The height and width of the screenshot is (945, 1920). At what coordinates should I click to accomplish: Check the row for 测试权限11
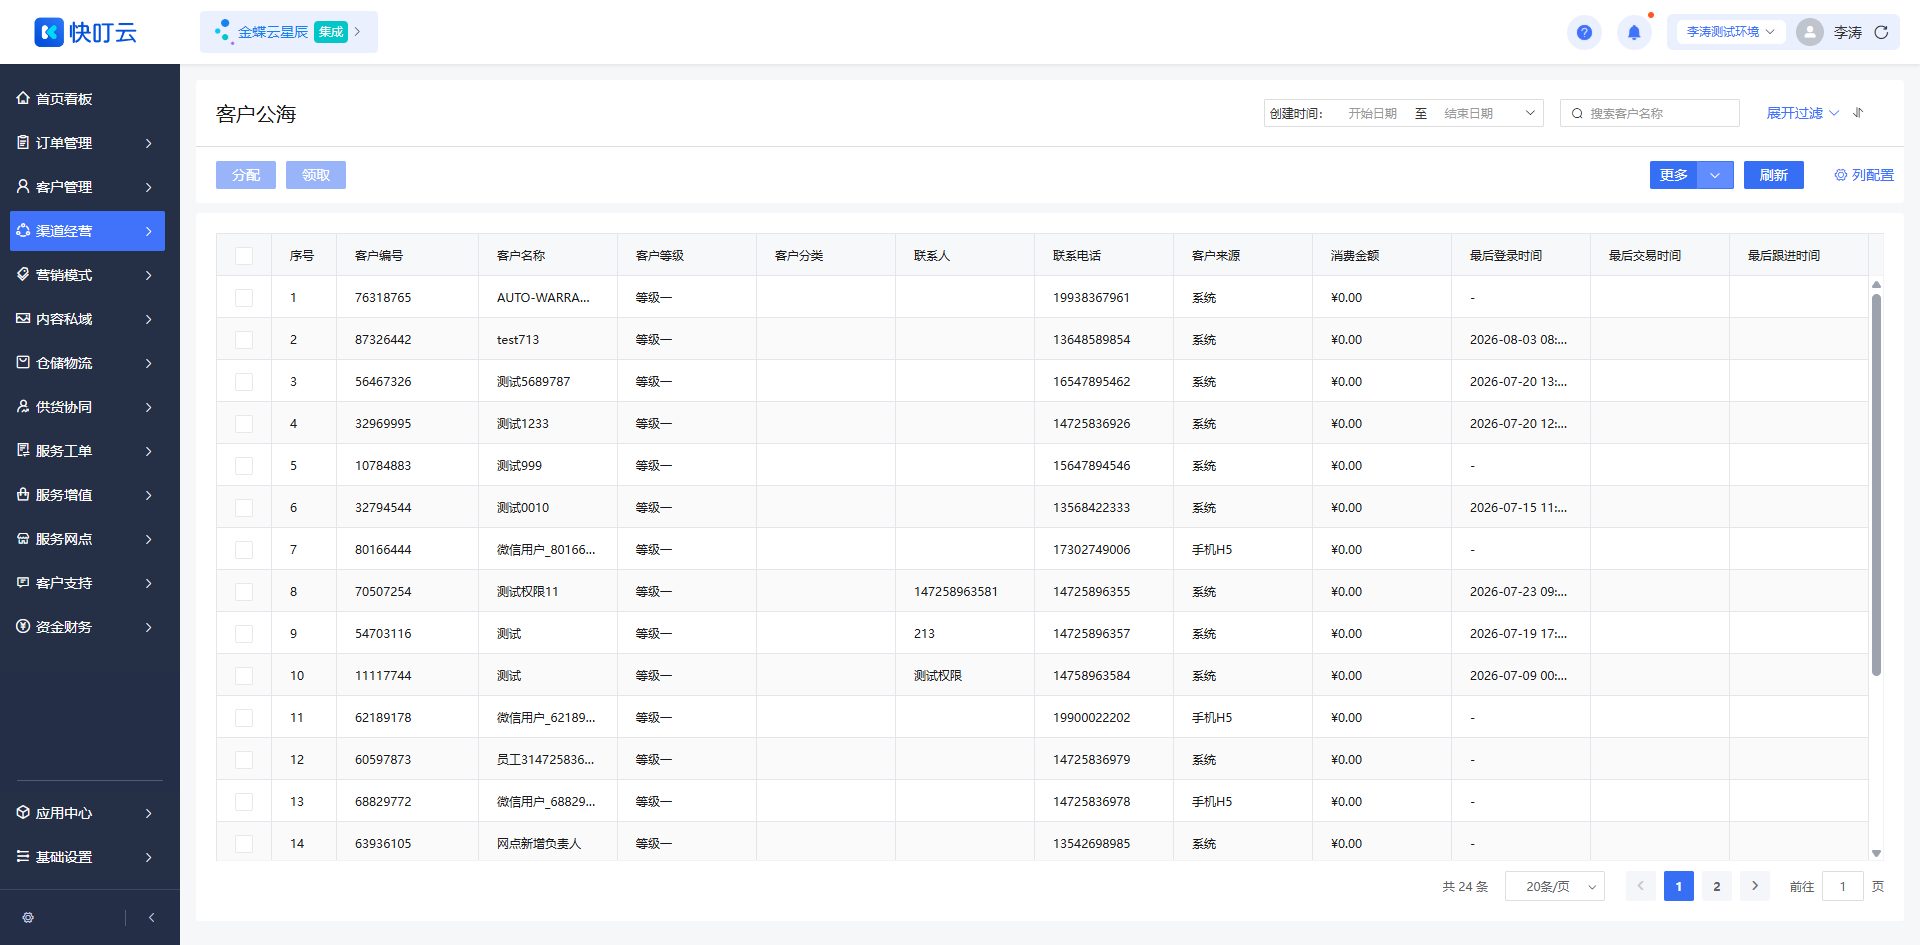(x=244, y=592)
